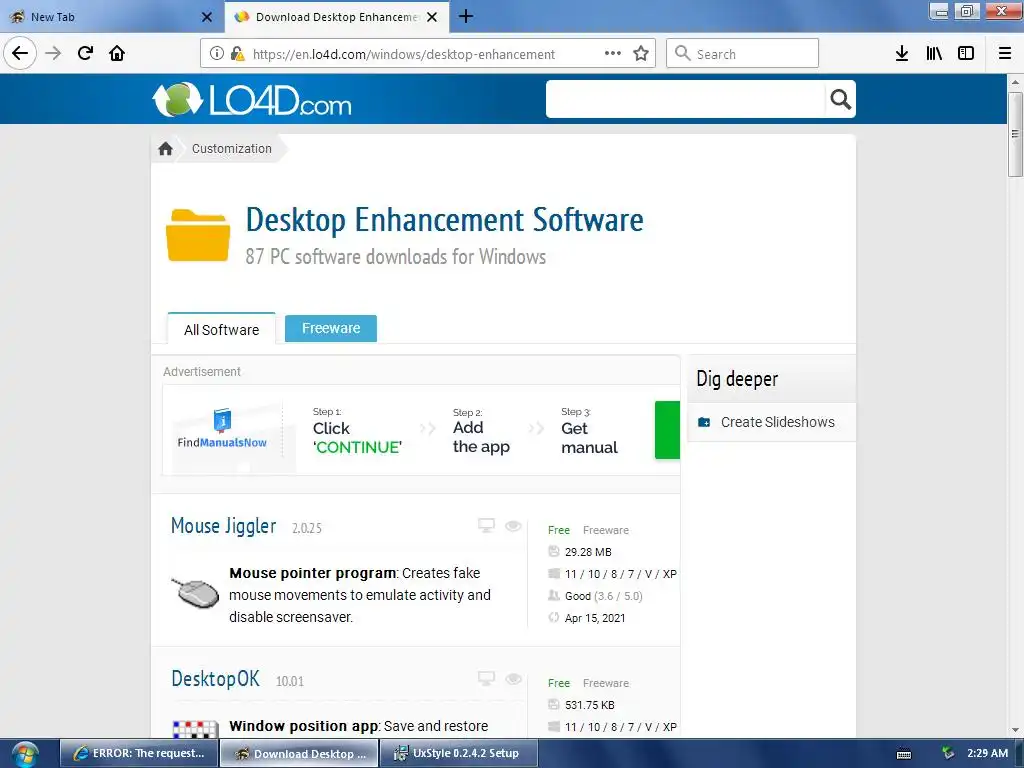Click the 2:29 AM taskbar clock
Viewport: 1024px width, 768px height.
coord(987,753)
